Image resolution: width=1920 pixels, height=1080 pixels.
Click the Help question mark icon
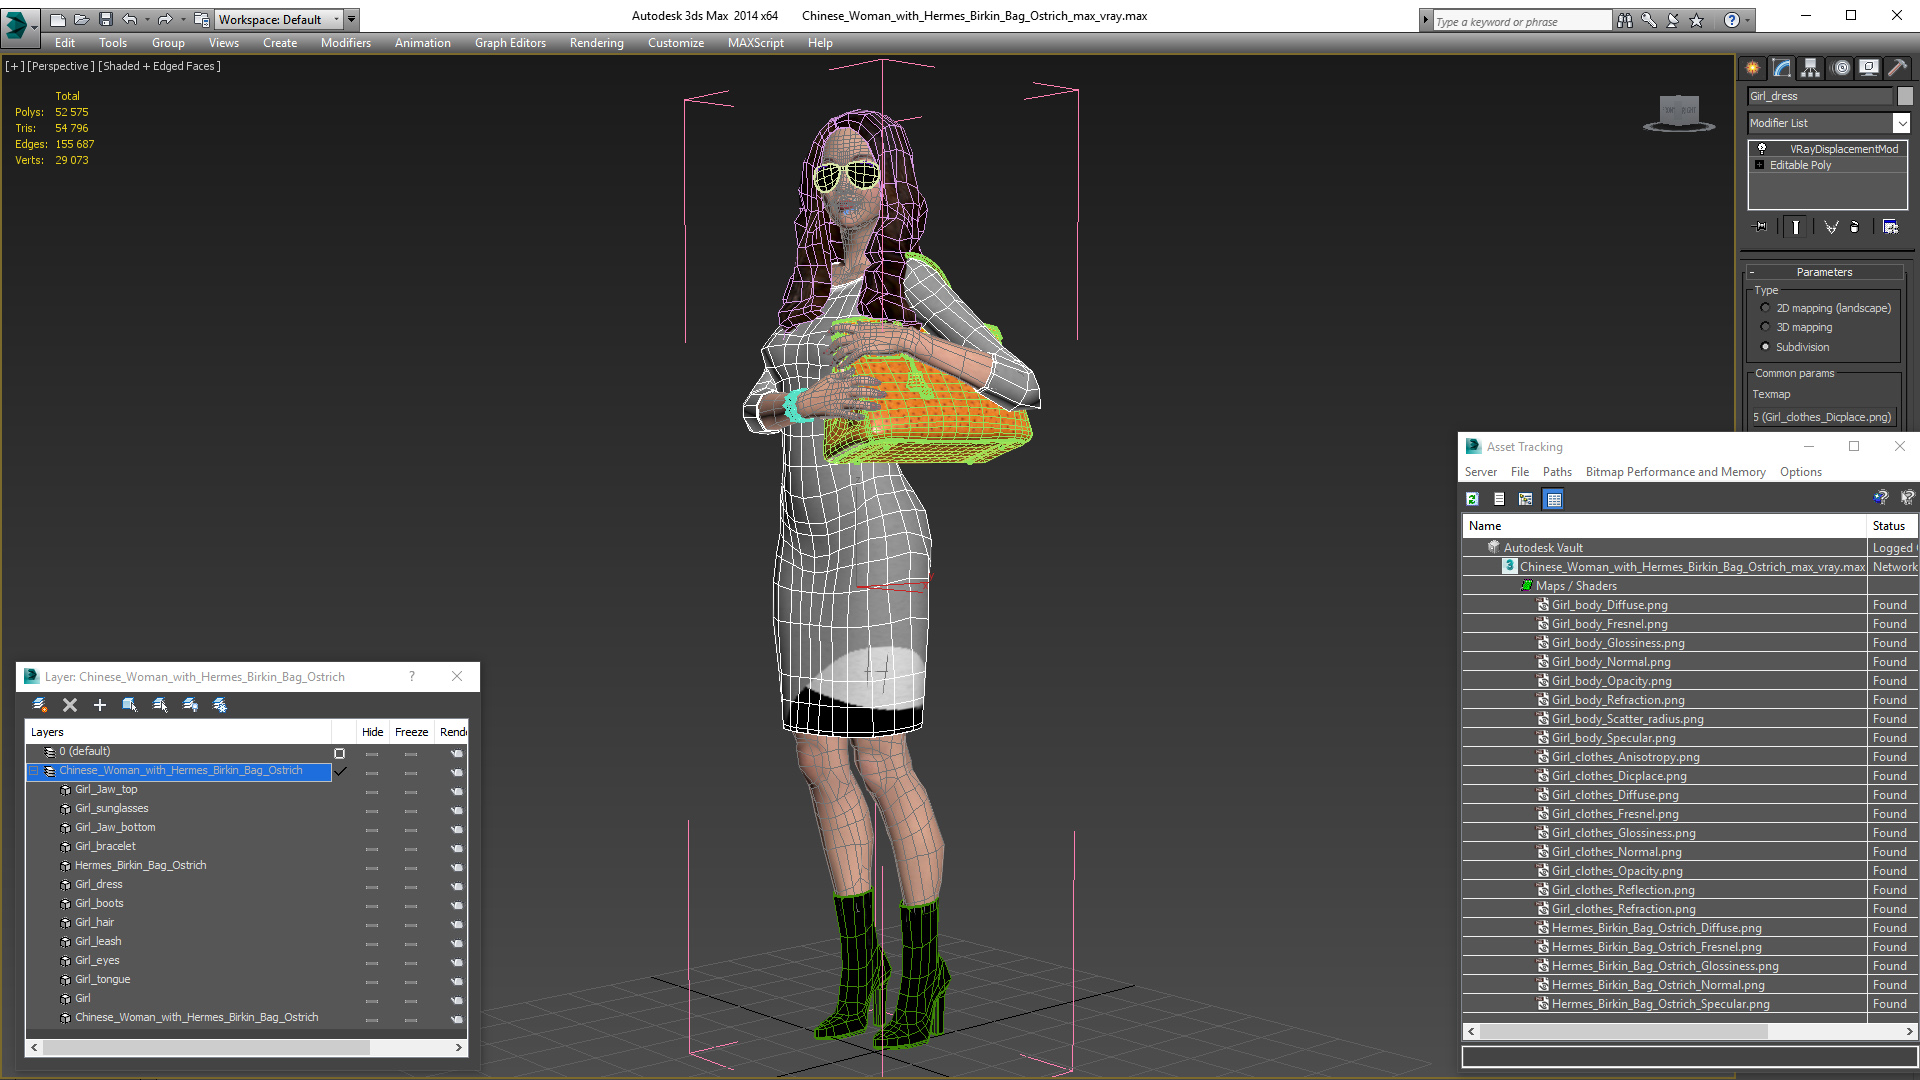point(1732,20)
